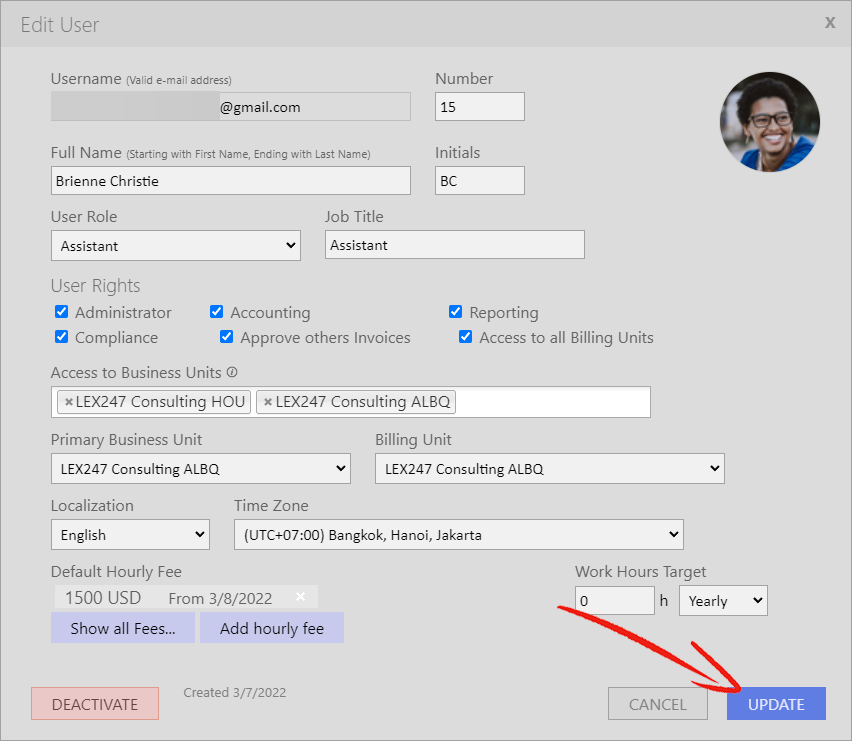The image size is (852, 741).
Task: Click info icon beside Access to Business Units
Action: coord(232,372)
